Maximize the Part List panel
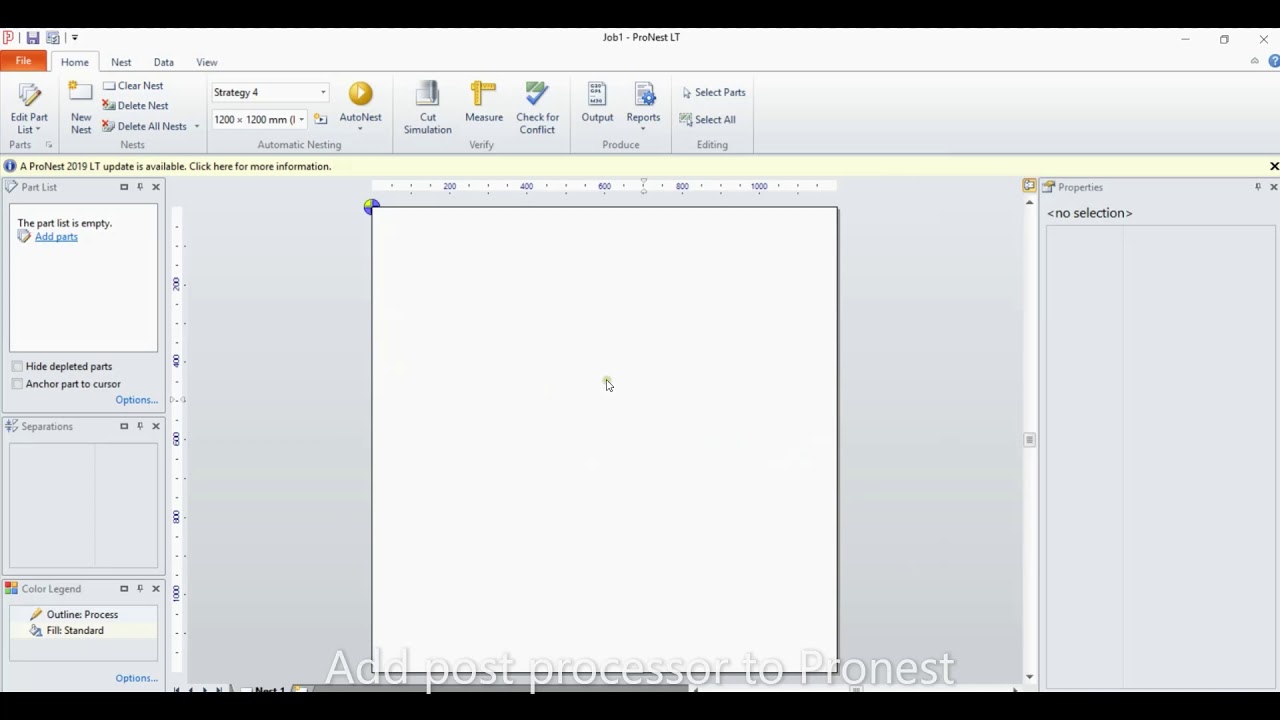1280x720 pixels. pyautogui.click(x=124, y=187)
